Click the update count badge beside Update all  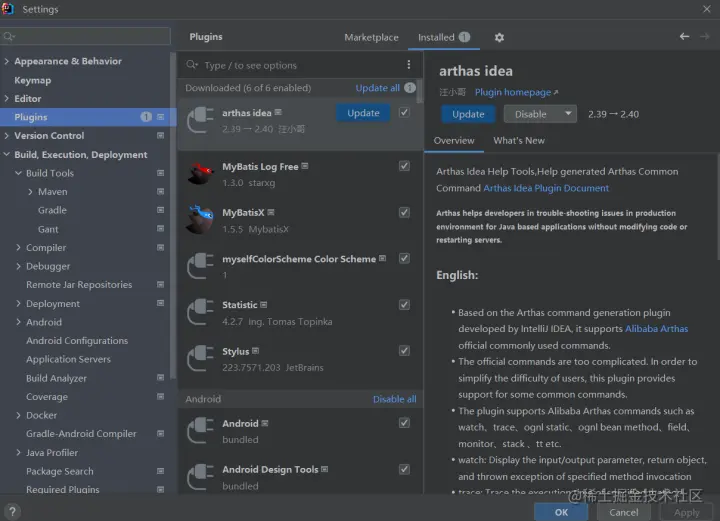pos(410,87)
